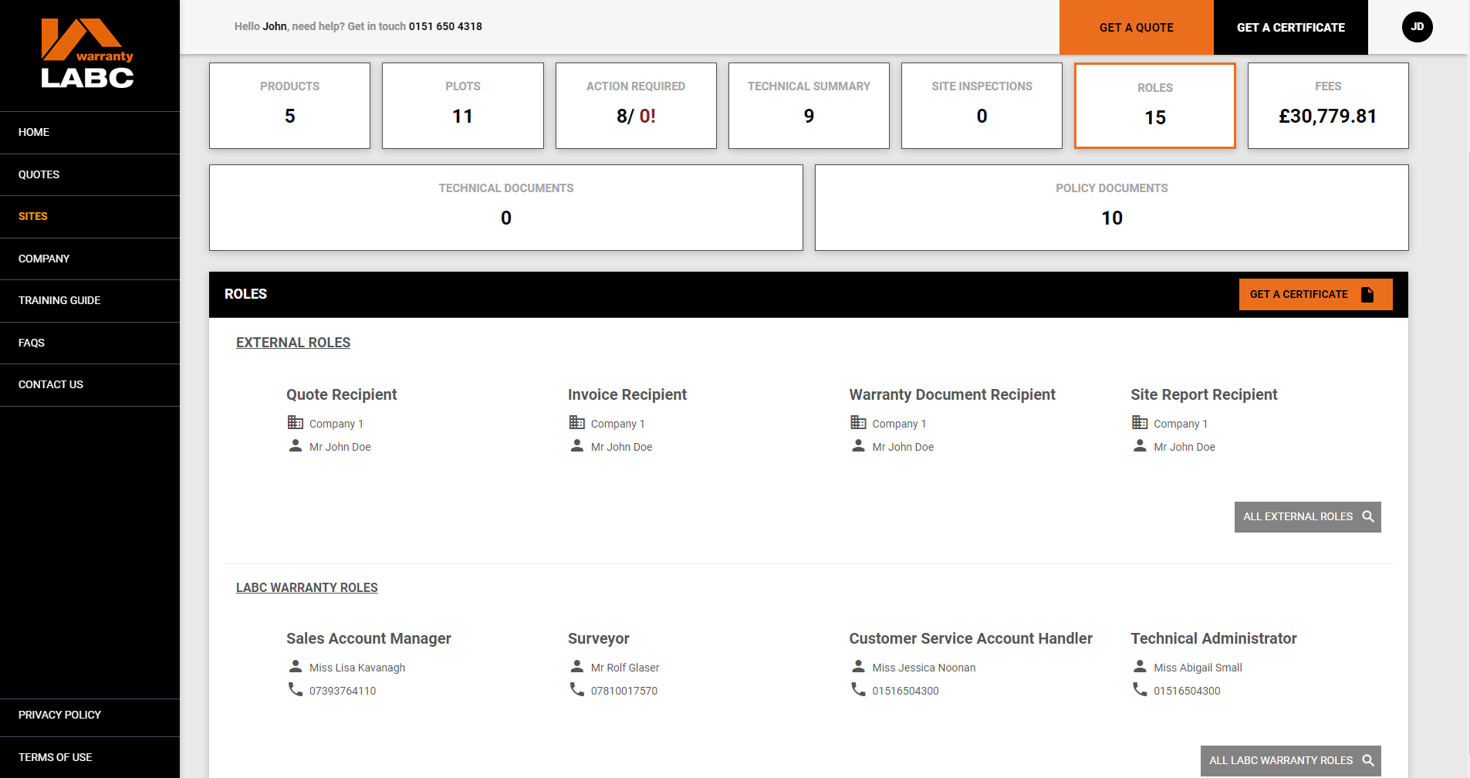The width and height of the screenshot is (1470, 778).
Task: Open the Training Guide sidebar item
Action: [90, 300]
